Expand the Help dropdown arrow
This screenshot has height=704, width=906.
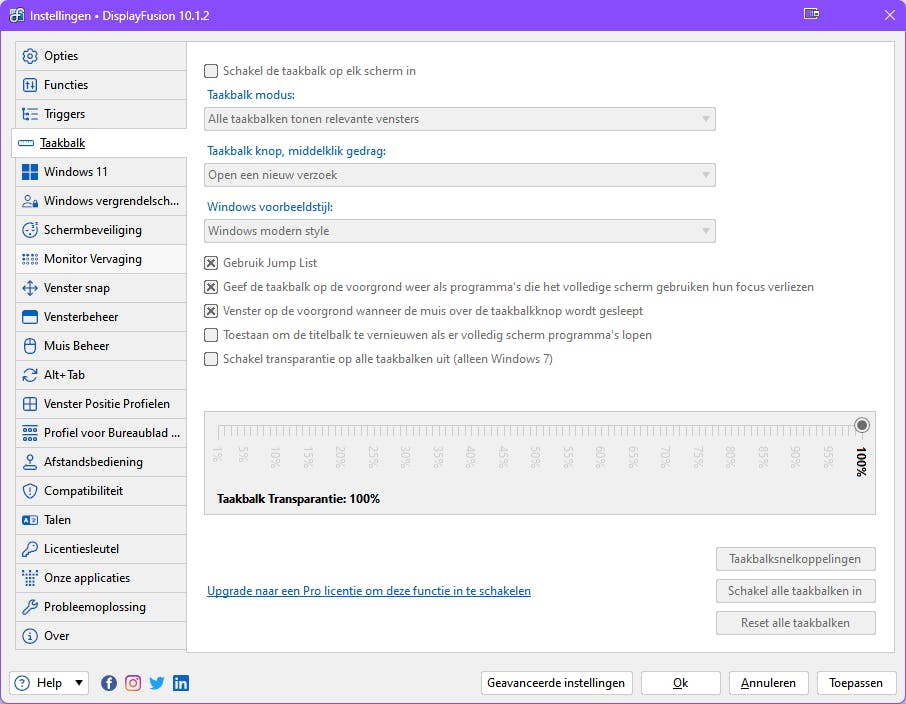79,683
